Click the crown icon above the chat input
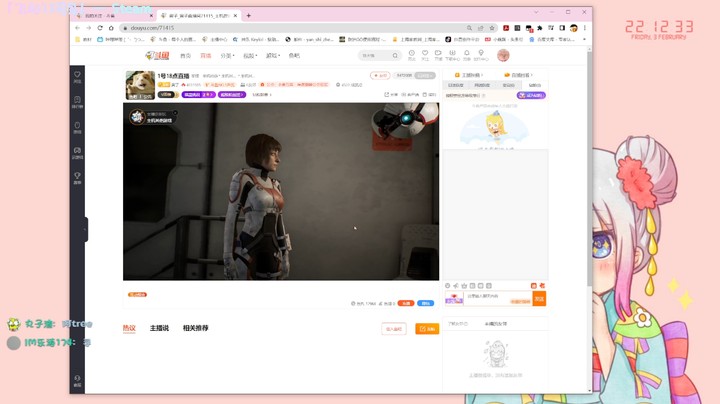The height and width of the screenshot is (404, 720). 464,286
